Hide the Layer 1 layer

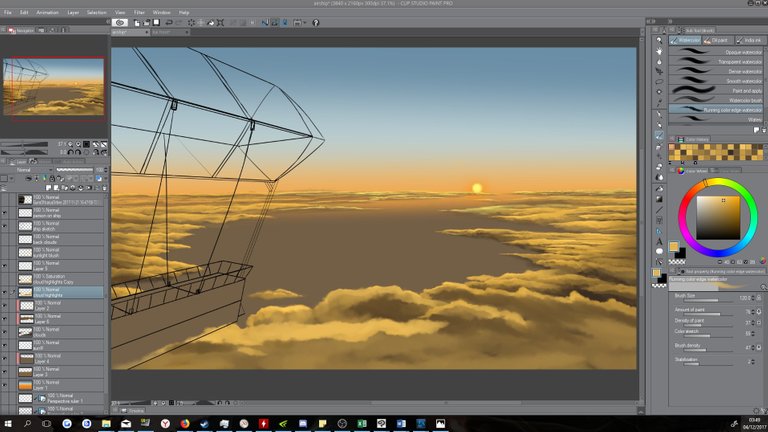pos(5,385)
